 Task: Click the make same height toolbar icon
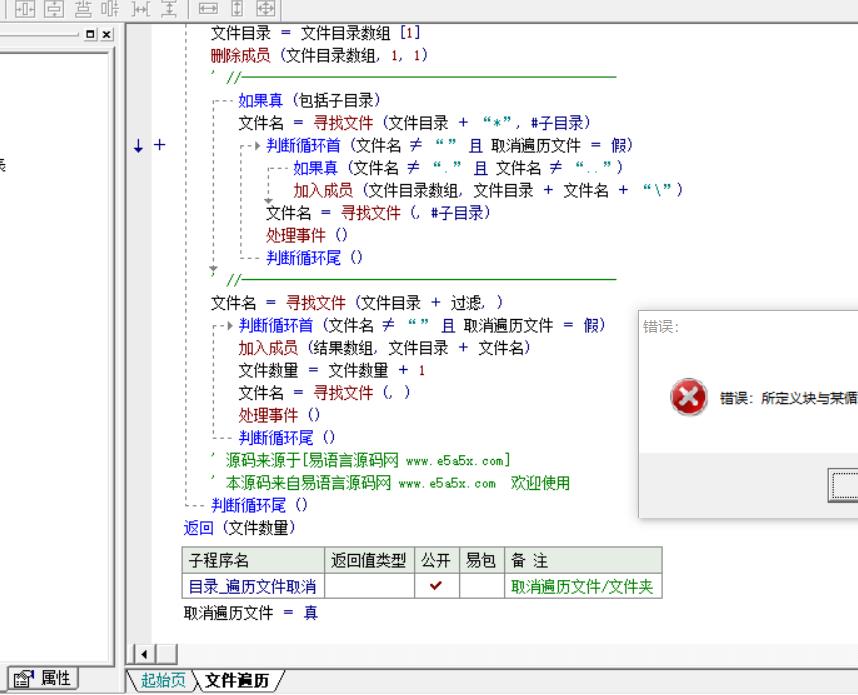pyautogui.click(x=237, y=8)
